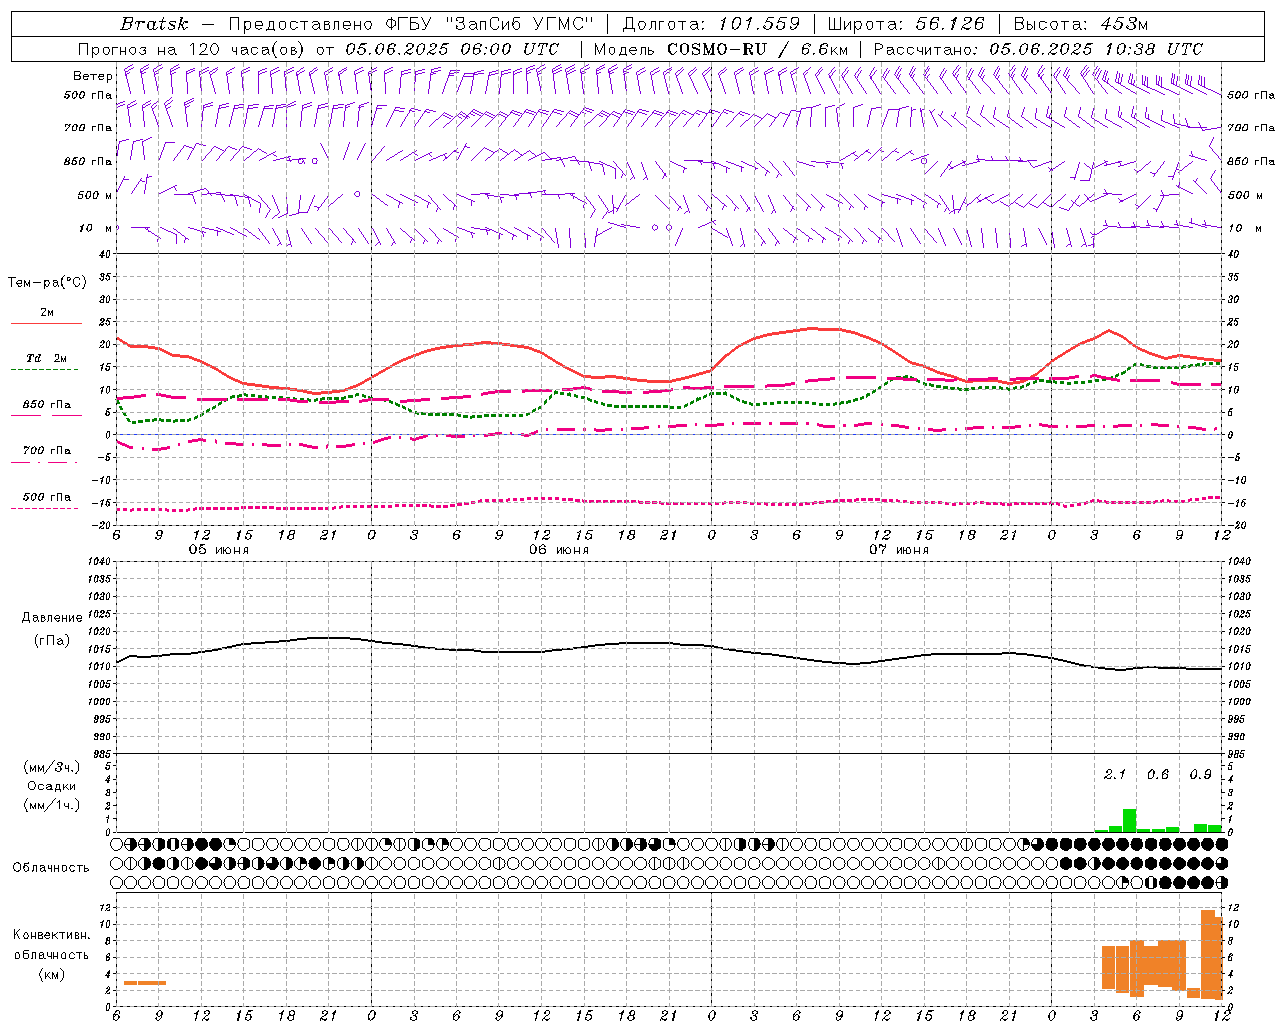Click the (мм/1ч.) precipitation unit label
This screenshot has height=1024, width=1280.
pos(52,805)
